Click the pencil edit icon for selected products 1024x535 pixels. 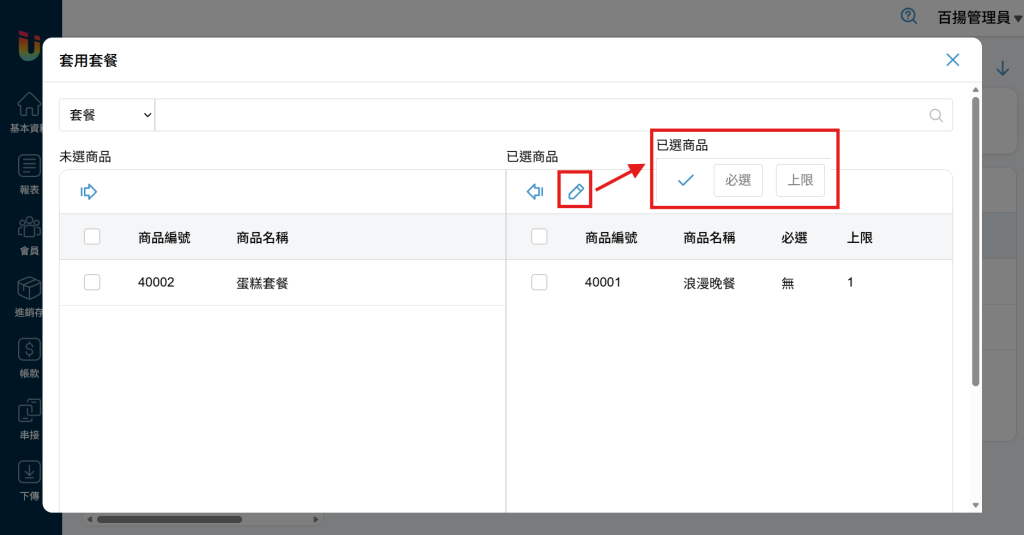(575, 191)
